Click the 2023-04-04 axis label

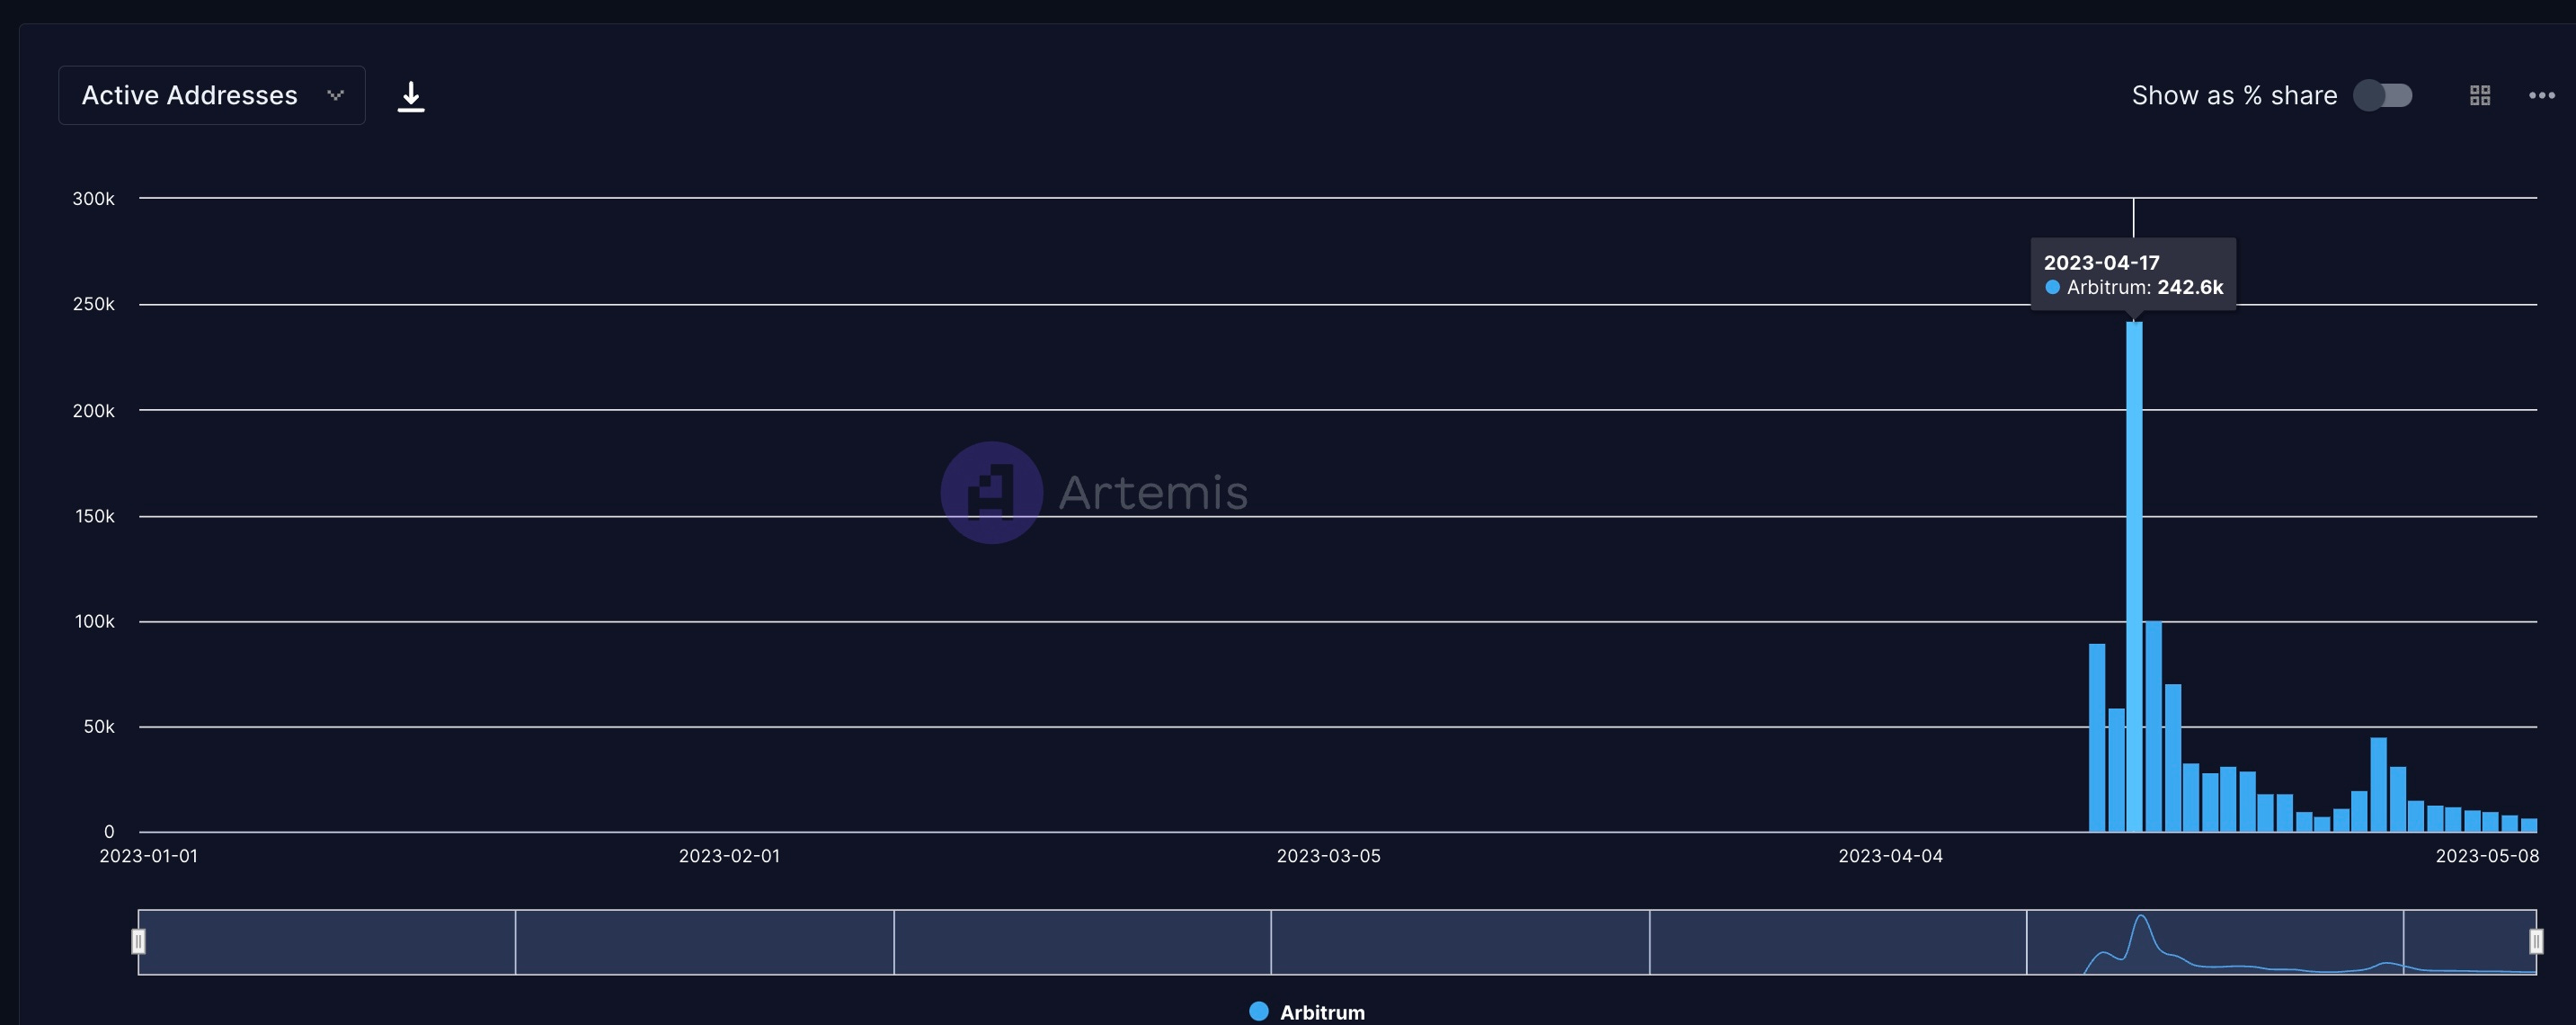tap(1890, 856)
